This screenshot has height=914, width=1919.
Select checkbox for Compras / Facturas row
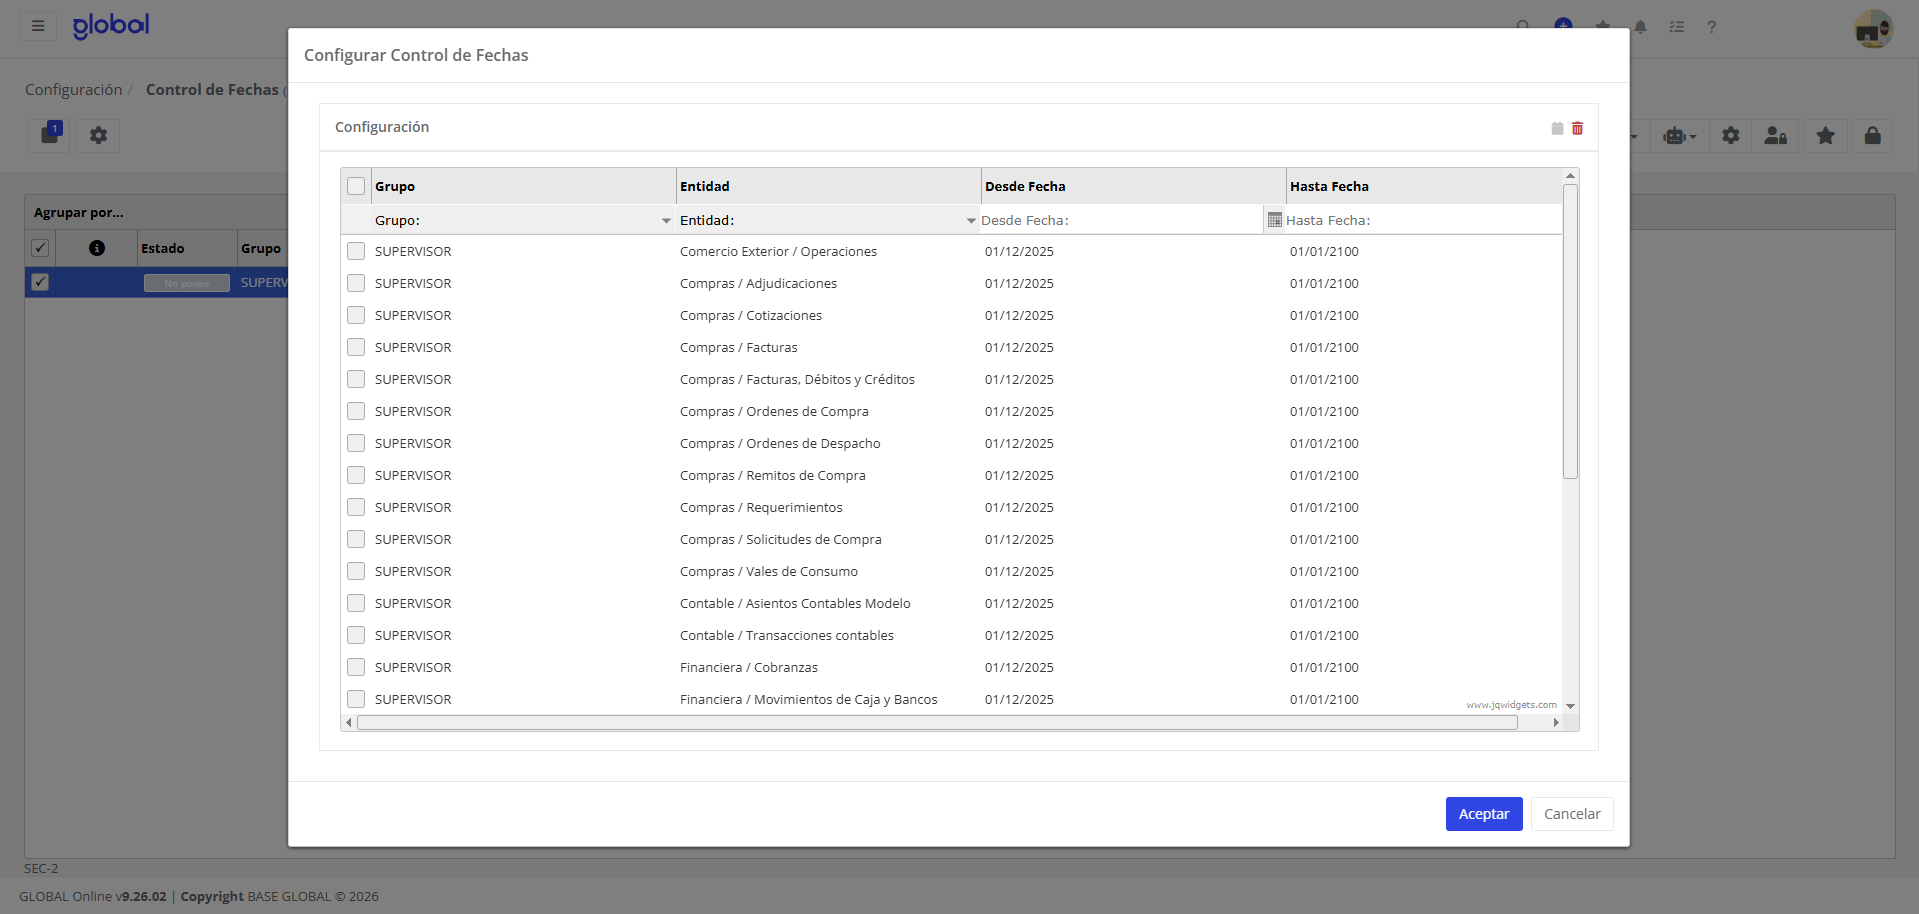coord(356,347)
